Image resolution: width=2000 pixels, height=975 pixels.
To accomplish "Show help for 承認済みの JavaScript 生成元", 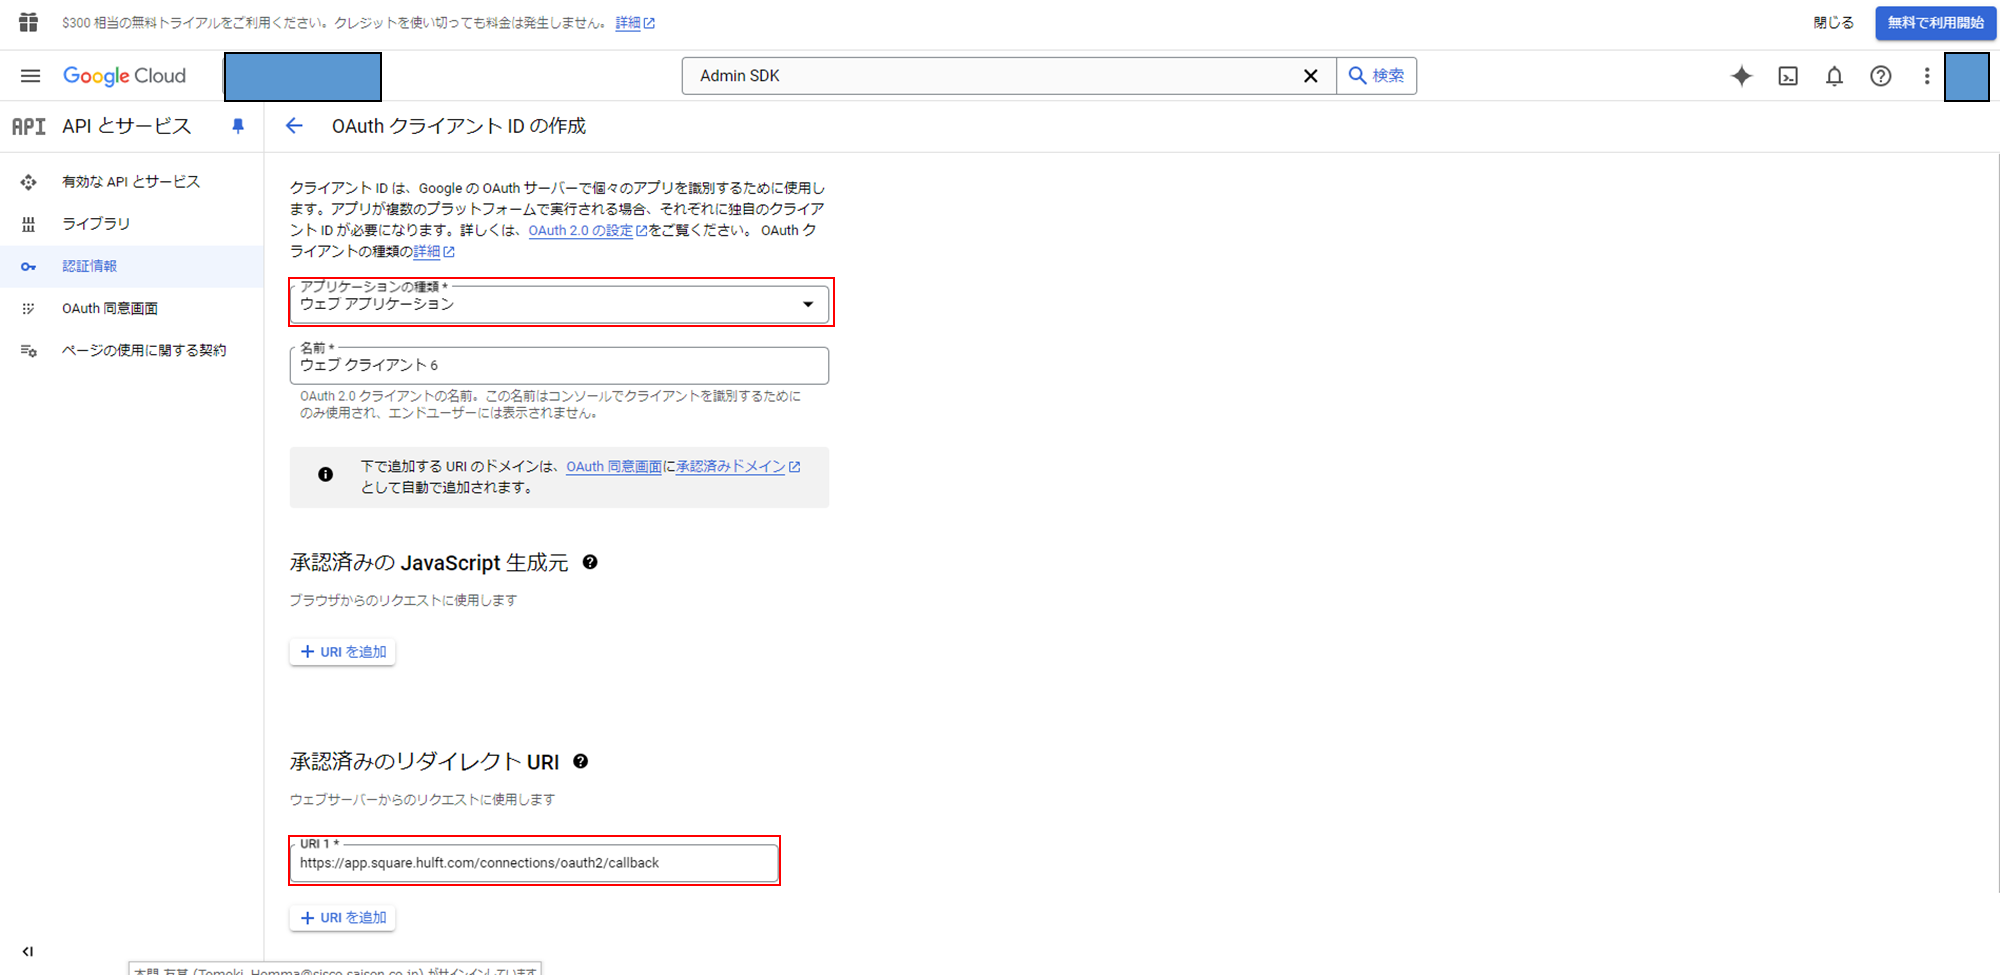I will (590, 562).
